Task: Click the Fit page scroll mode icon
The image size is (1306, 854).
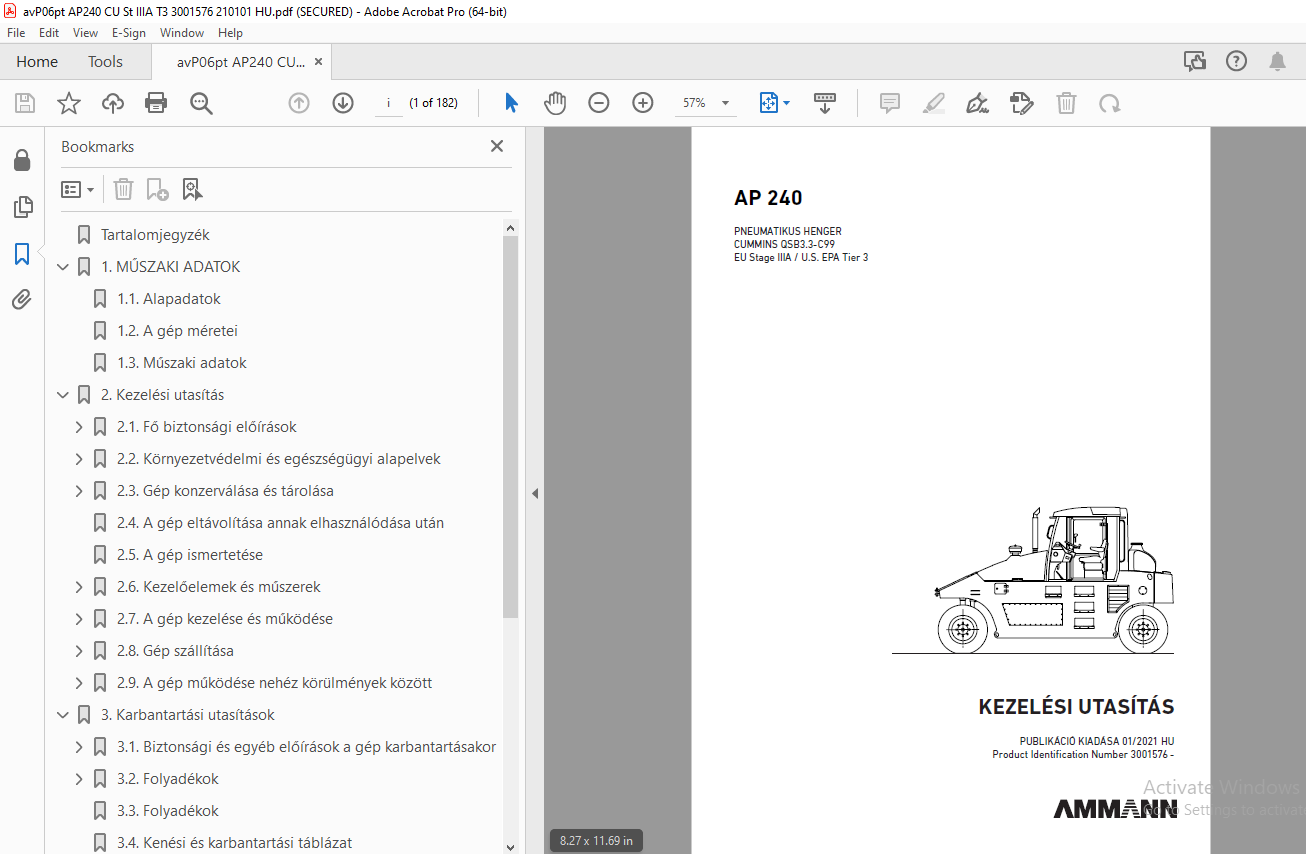Action: (768, 103)
